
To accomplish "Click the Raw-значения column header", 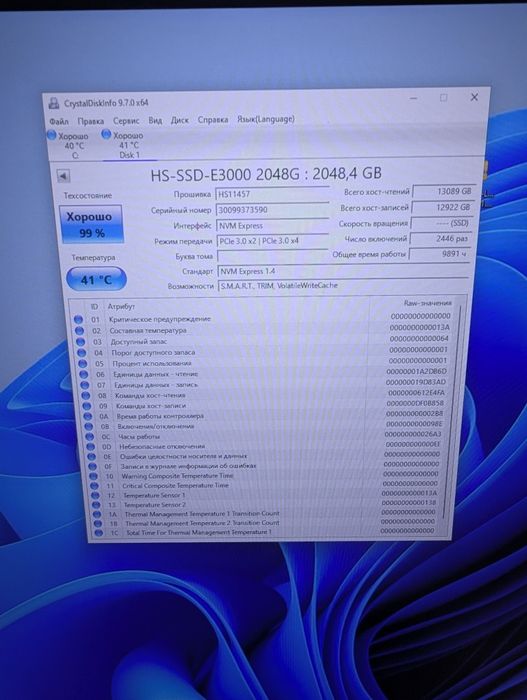I will (x=427, y=303).
